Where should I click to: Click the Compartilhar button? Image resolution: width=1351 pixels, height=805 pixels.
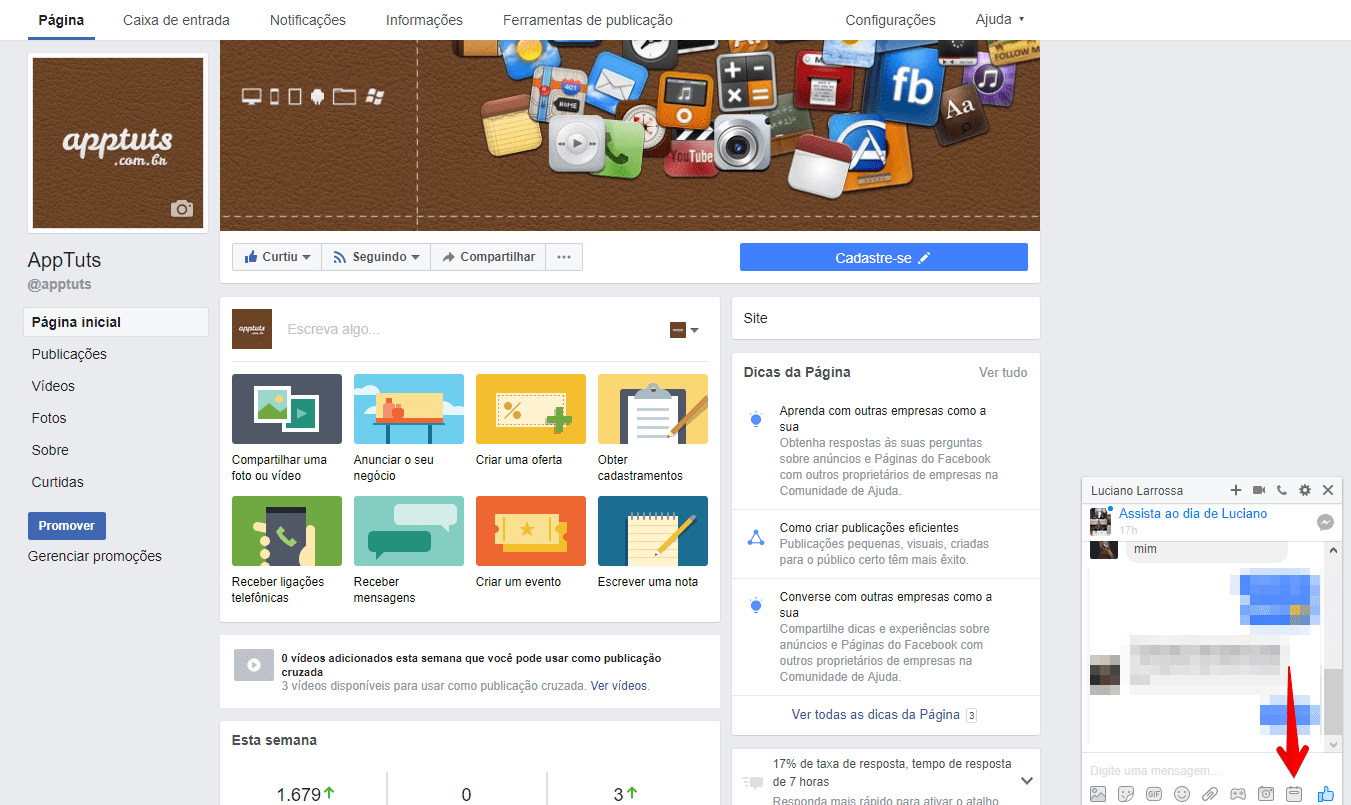[488, 257]
